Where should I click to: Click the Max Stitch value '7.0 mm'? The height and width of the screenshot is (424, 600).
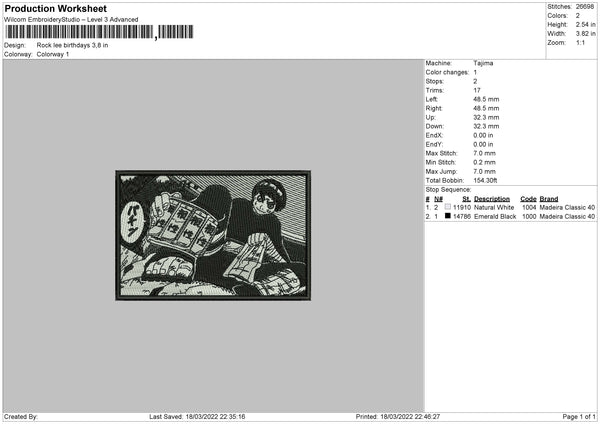point(484,153)
